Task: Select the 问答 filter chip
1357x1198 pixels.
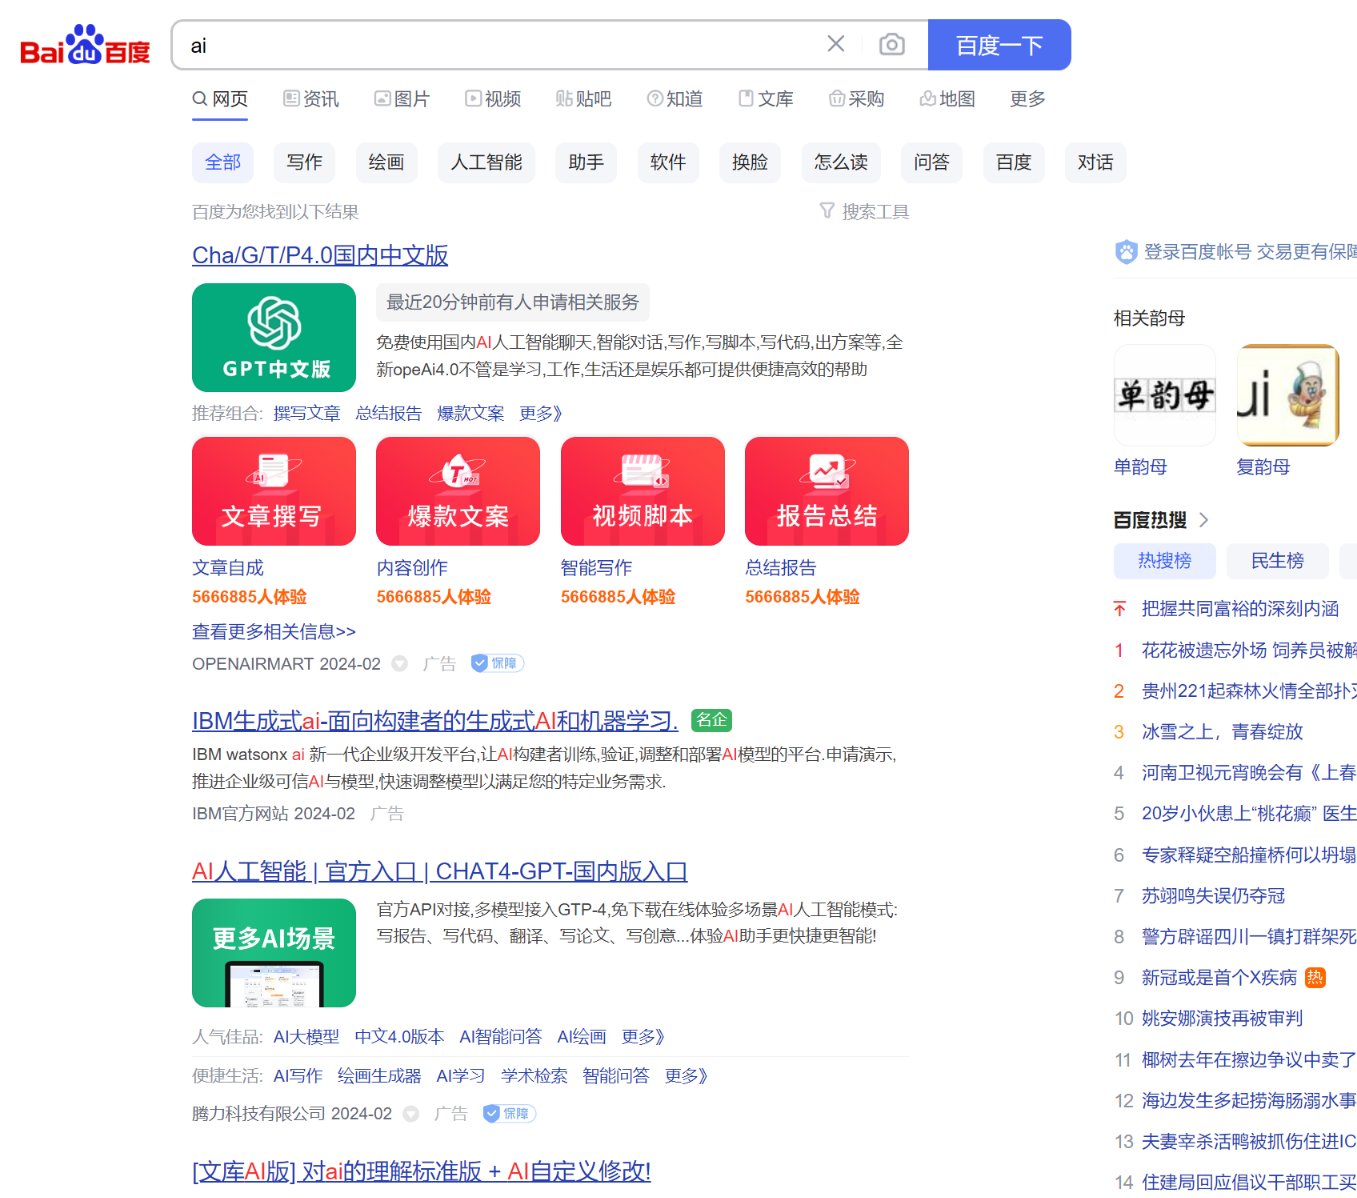Action: tap(931, 162)
